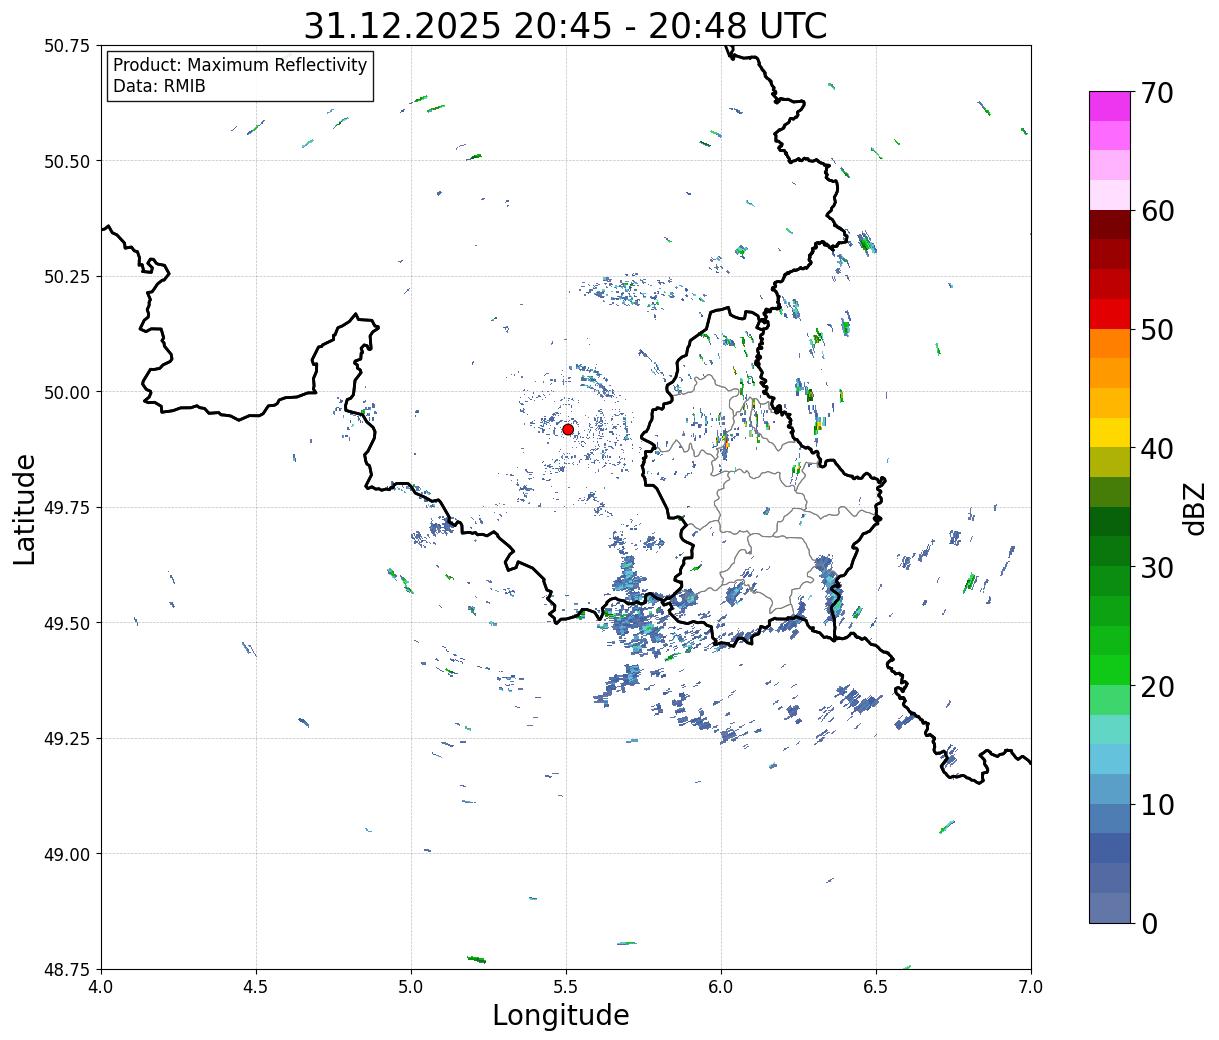Screen dimensions: 1219x1040
Task: Click the colorbar tick label 20
Action: [x=1157, y=687]
